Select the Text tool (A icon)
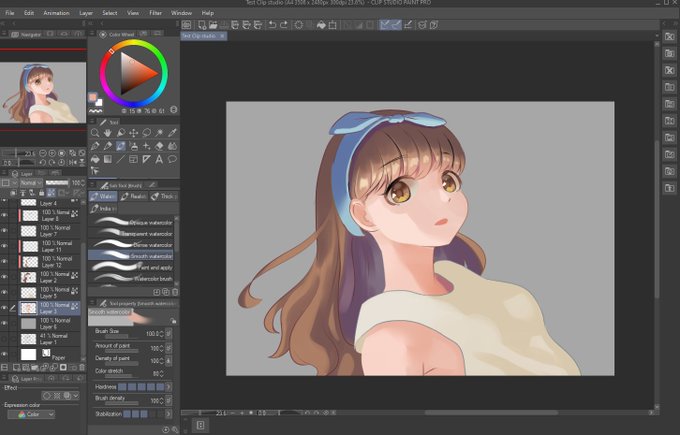 (159, 160)
